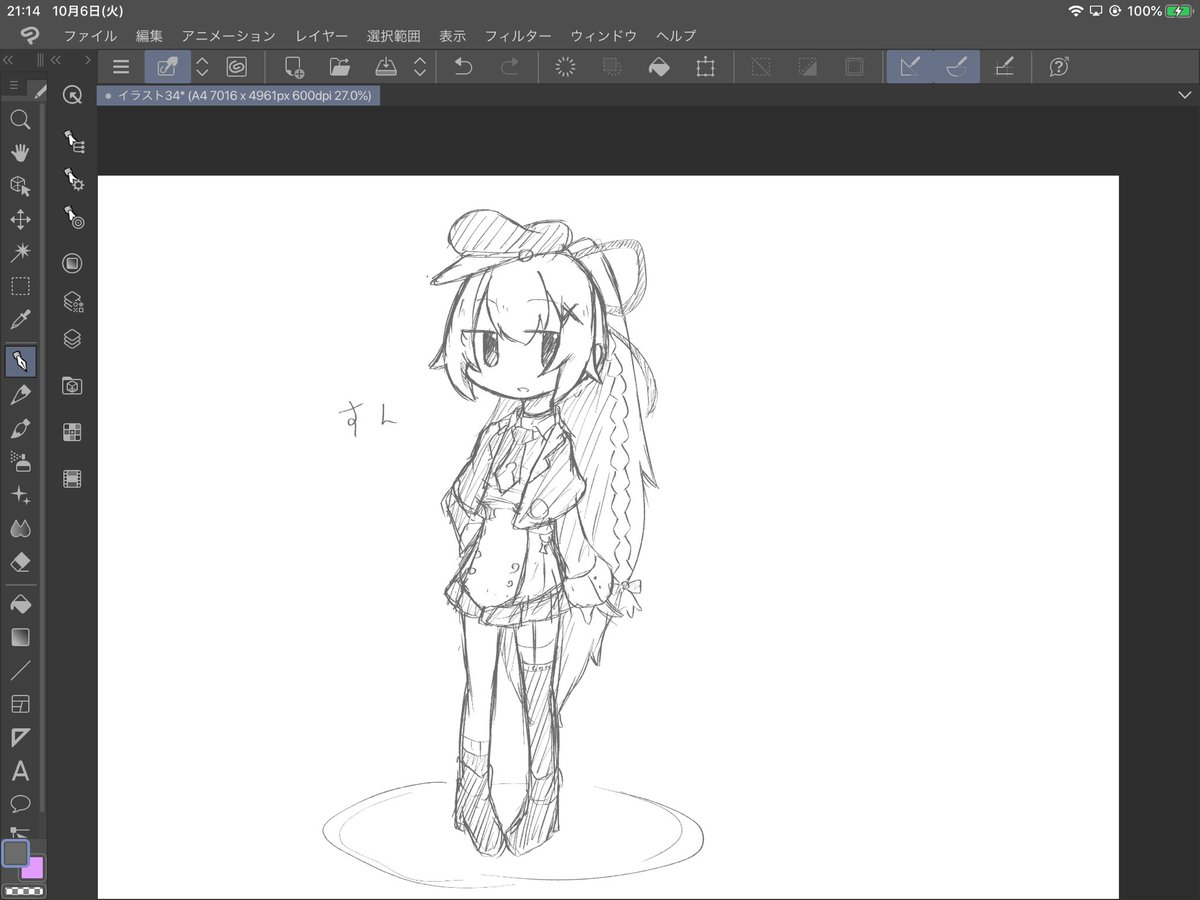Select the Frame border tool
This screenshot has width=1200, height=900.
click(x=20, y=705)
